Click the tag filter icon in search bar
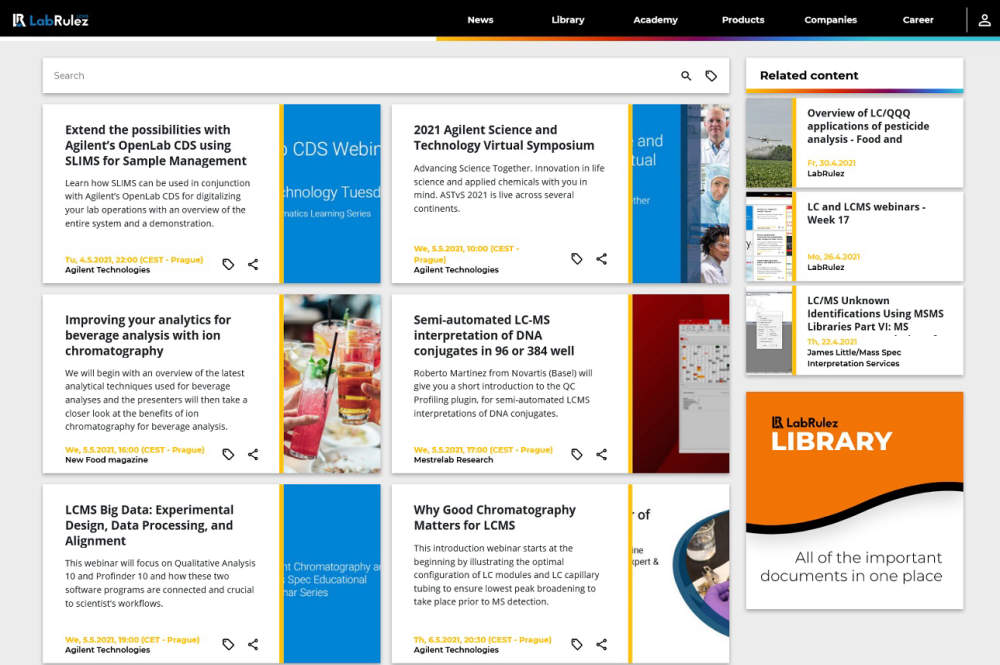1000x665 pixels. [711, 76]
